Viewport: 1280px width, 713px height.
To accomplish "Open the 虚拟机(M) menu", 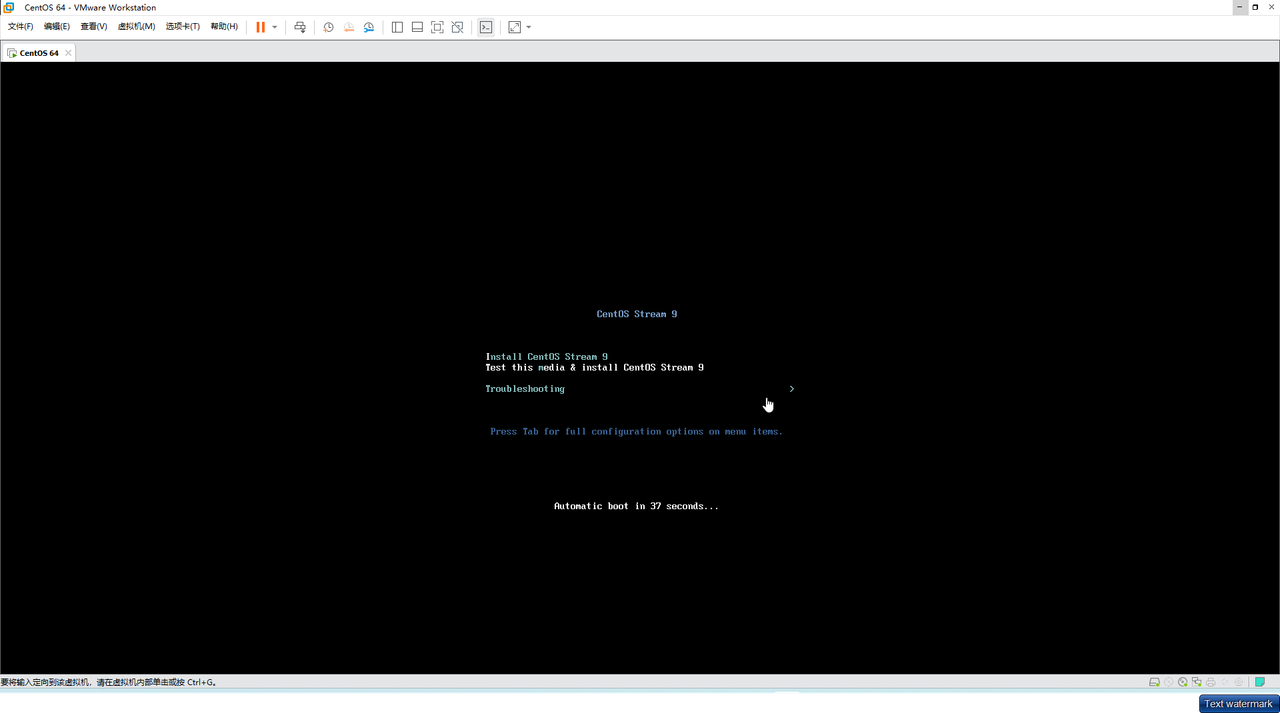I will (x=136, y=27).
